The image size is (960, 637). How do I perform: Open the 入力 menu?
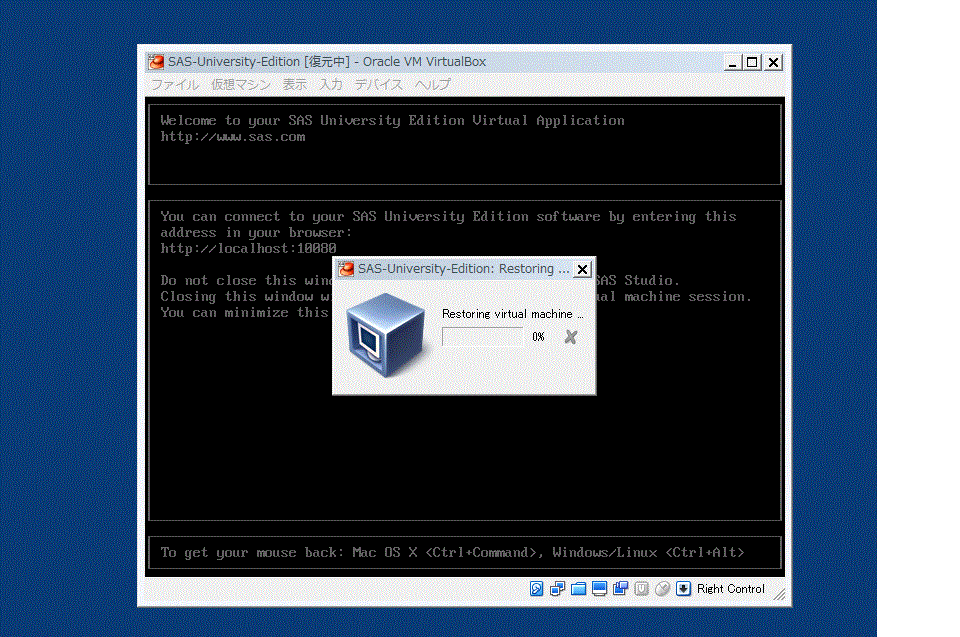tap(331, 85)
